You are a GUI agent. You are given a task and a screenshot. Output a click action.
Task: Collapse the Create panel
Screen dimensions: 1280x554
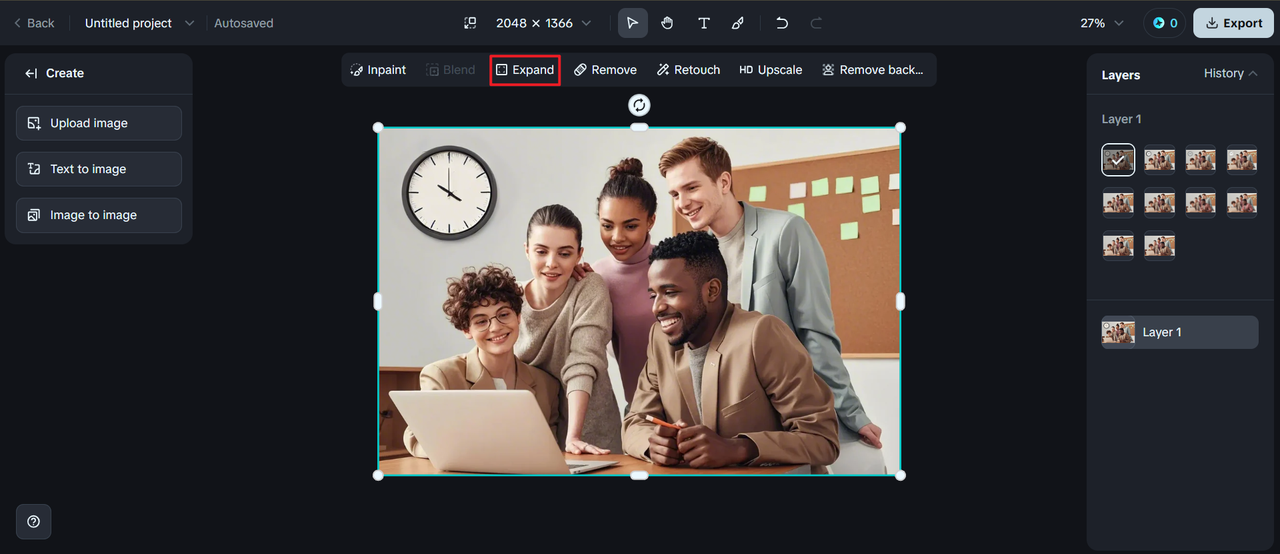[31, 73]
